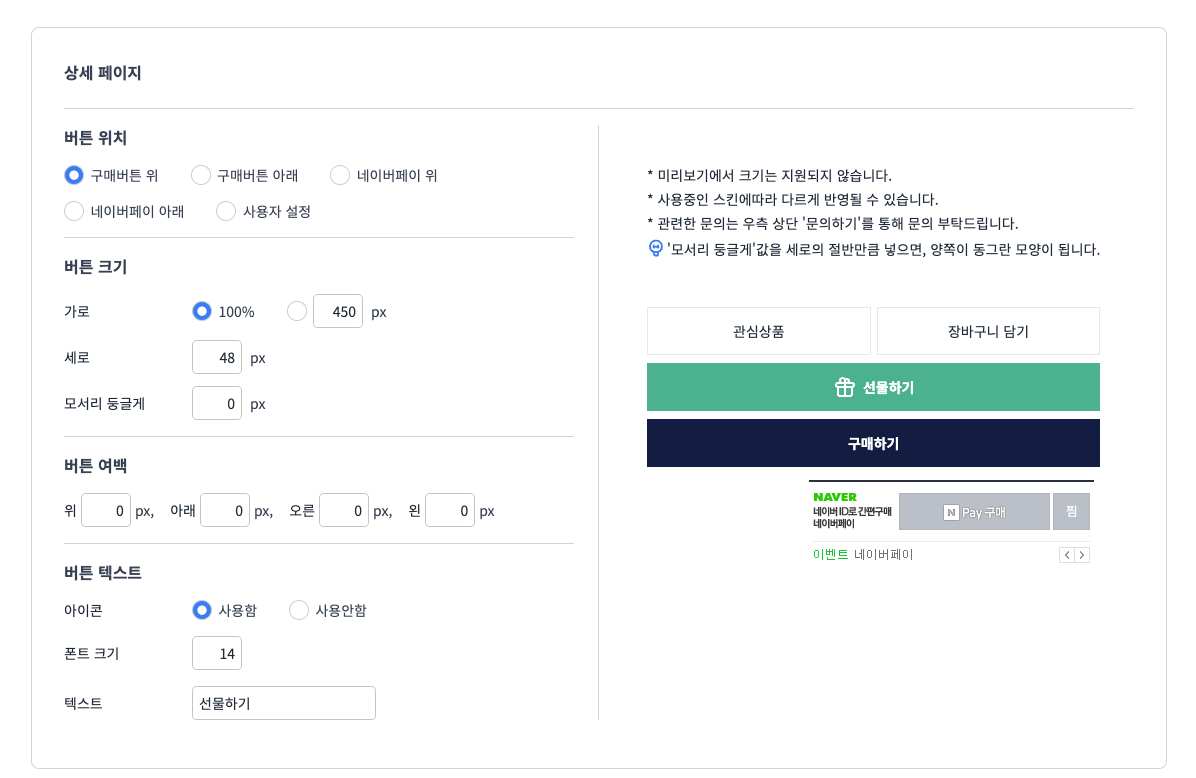Click the 세로 height input field
The image size is (1196, 778).
click(216, 357)
